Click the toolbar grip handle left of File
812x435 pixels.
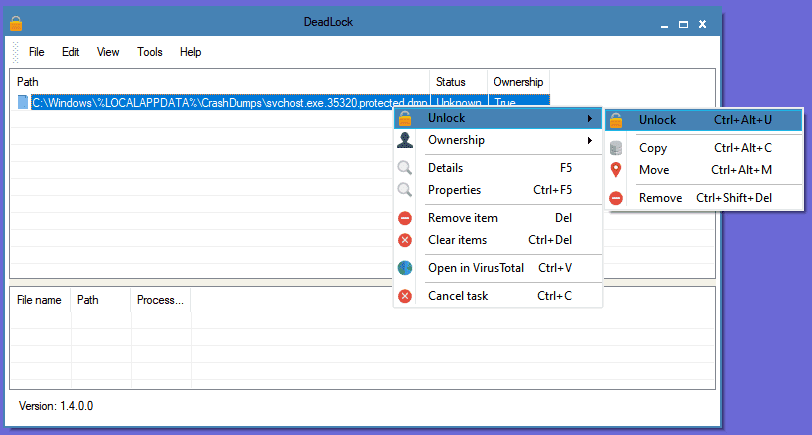[x=16, y=52]
